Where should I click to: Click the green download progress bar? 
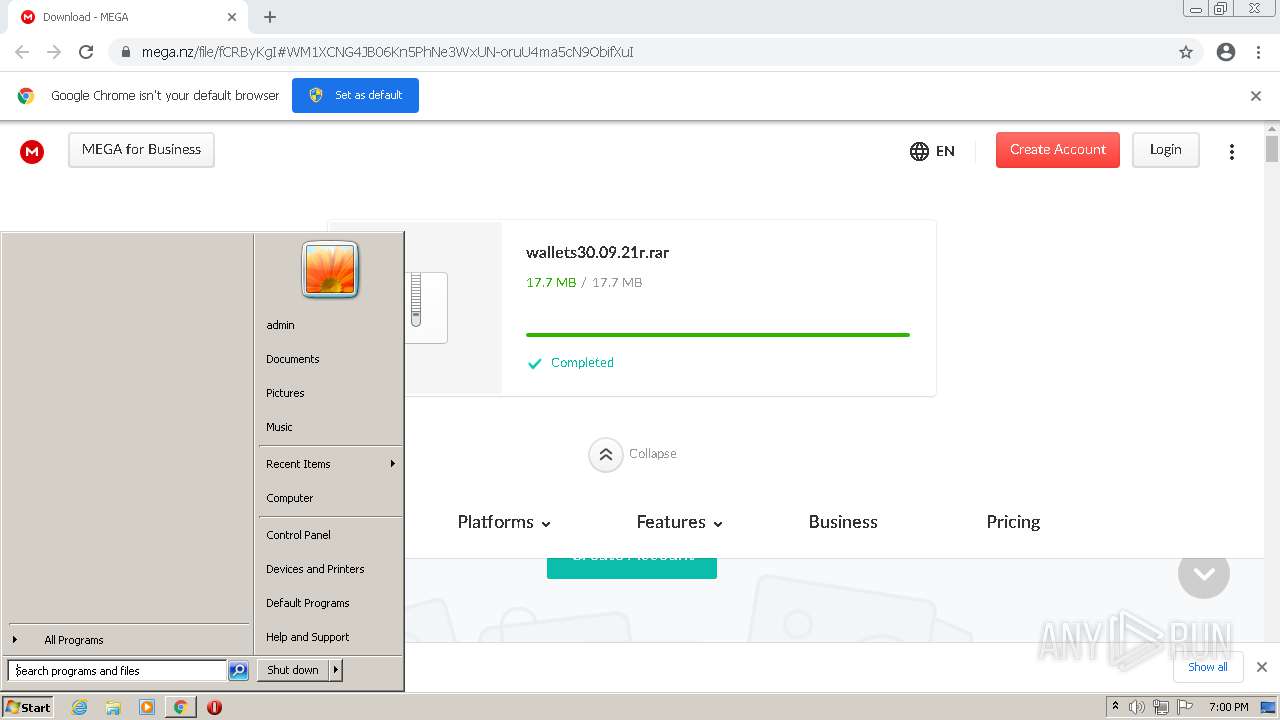[x=718, y=335]
